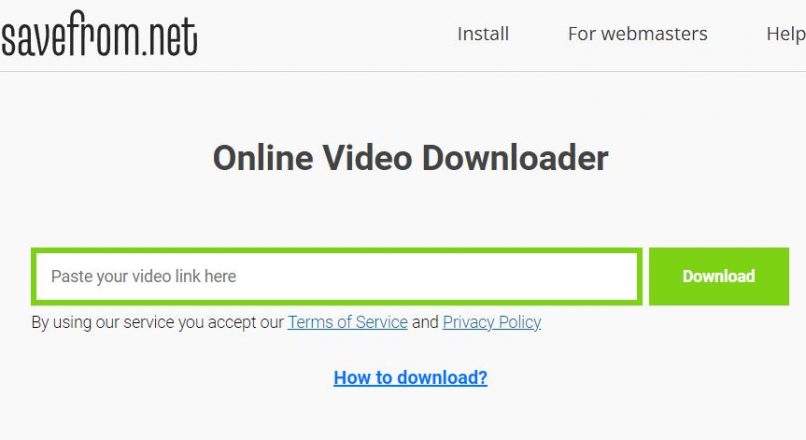Viewport: 806px width, 440px height.
Task: Start download with the Download button
Action: (x=719, y=277)
